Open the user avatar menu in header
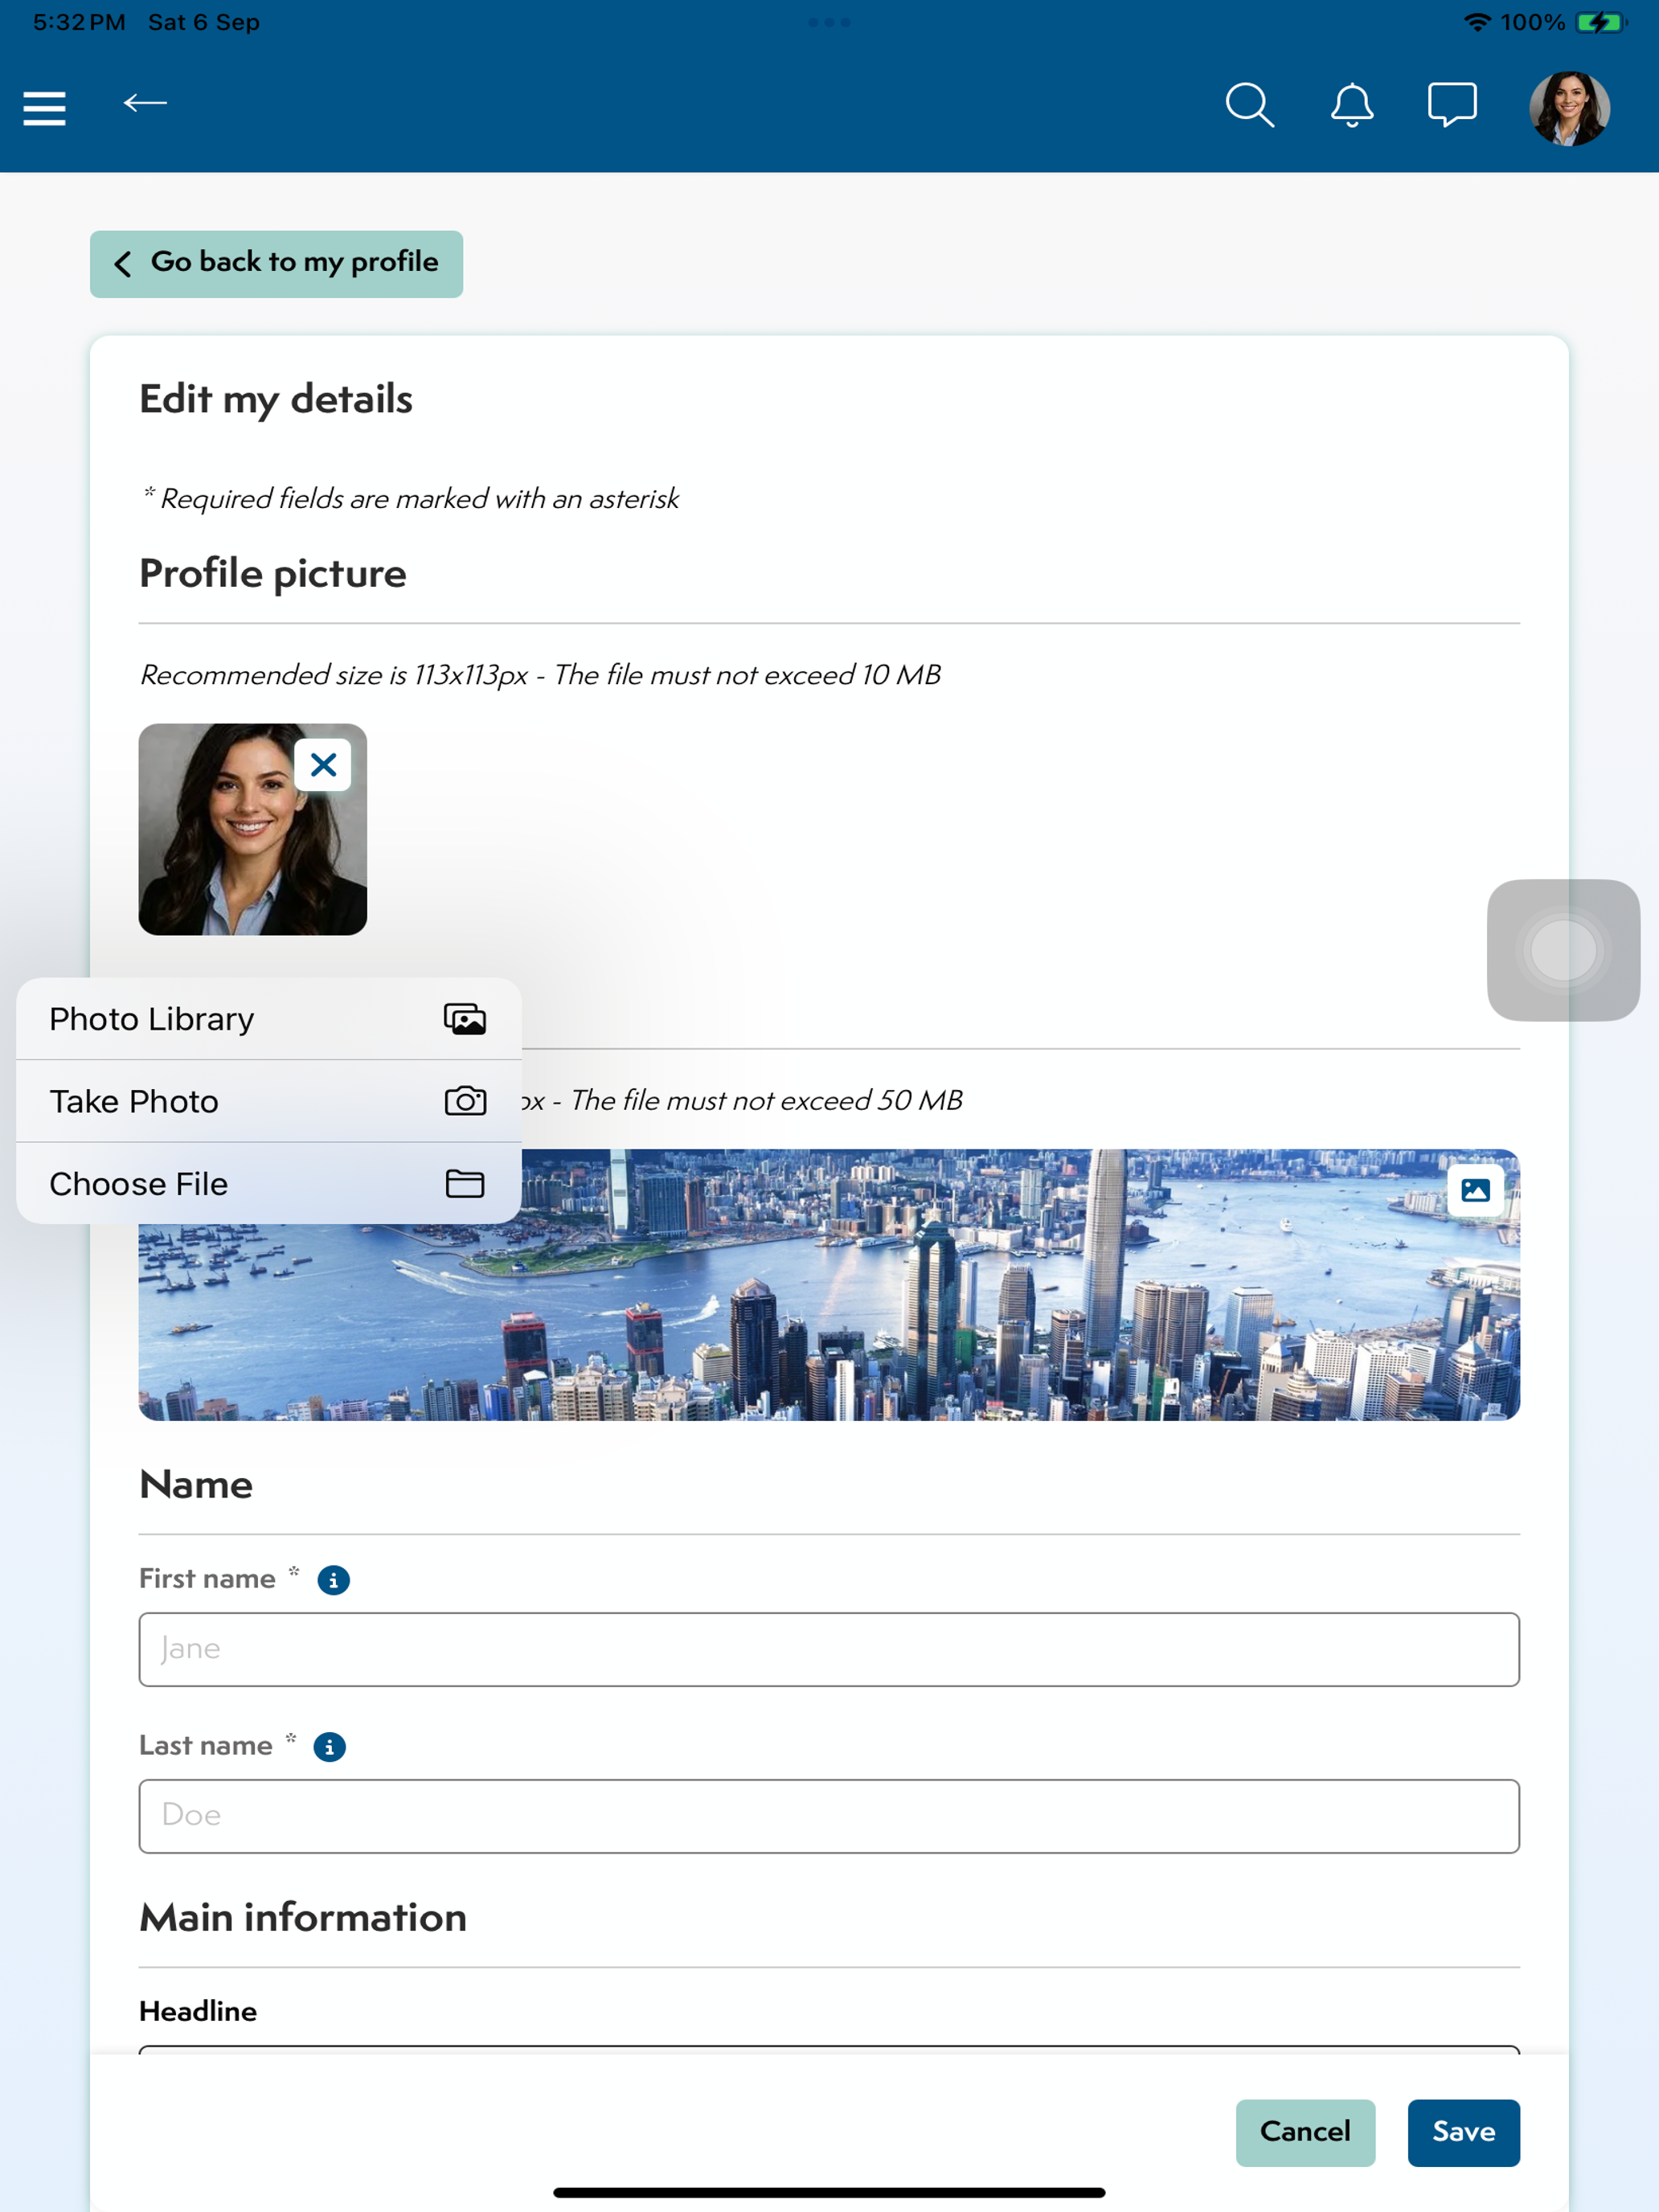This screenshot has width=1659, height=2212. pyautogui.click(x=1569, y=108)
